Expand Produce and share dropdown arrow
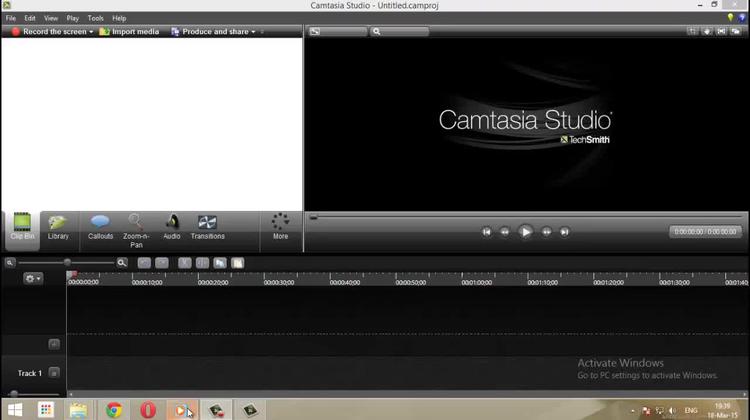The width and height of the screenshot is (750, 420). coord(254,32)
